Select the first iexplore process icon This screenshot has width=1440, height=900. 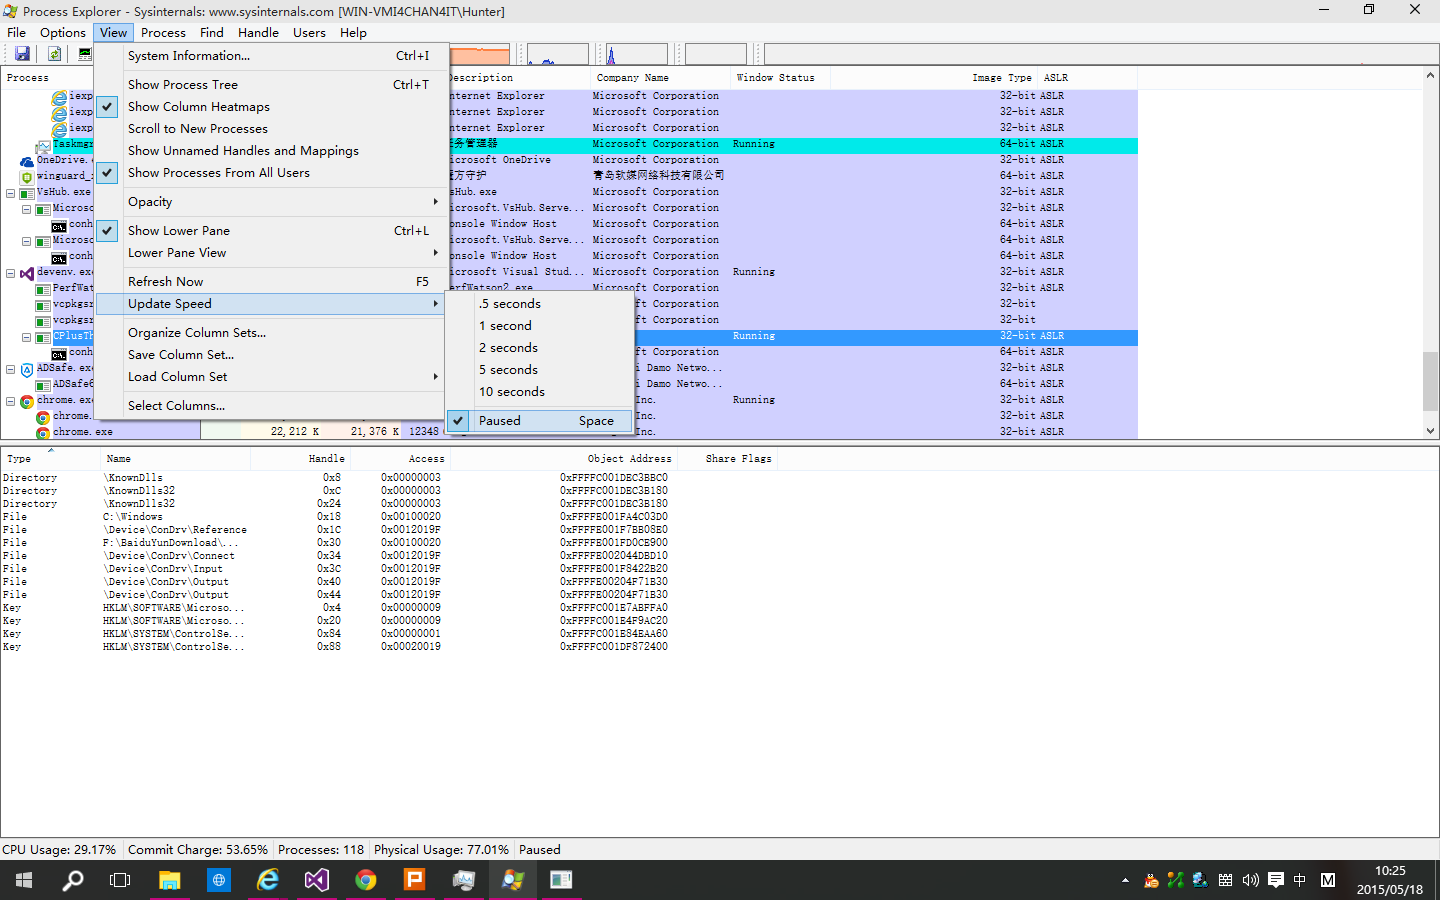59,96
